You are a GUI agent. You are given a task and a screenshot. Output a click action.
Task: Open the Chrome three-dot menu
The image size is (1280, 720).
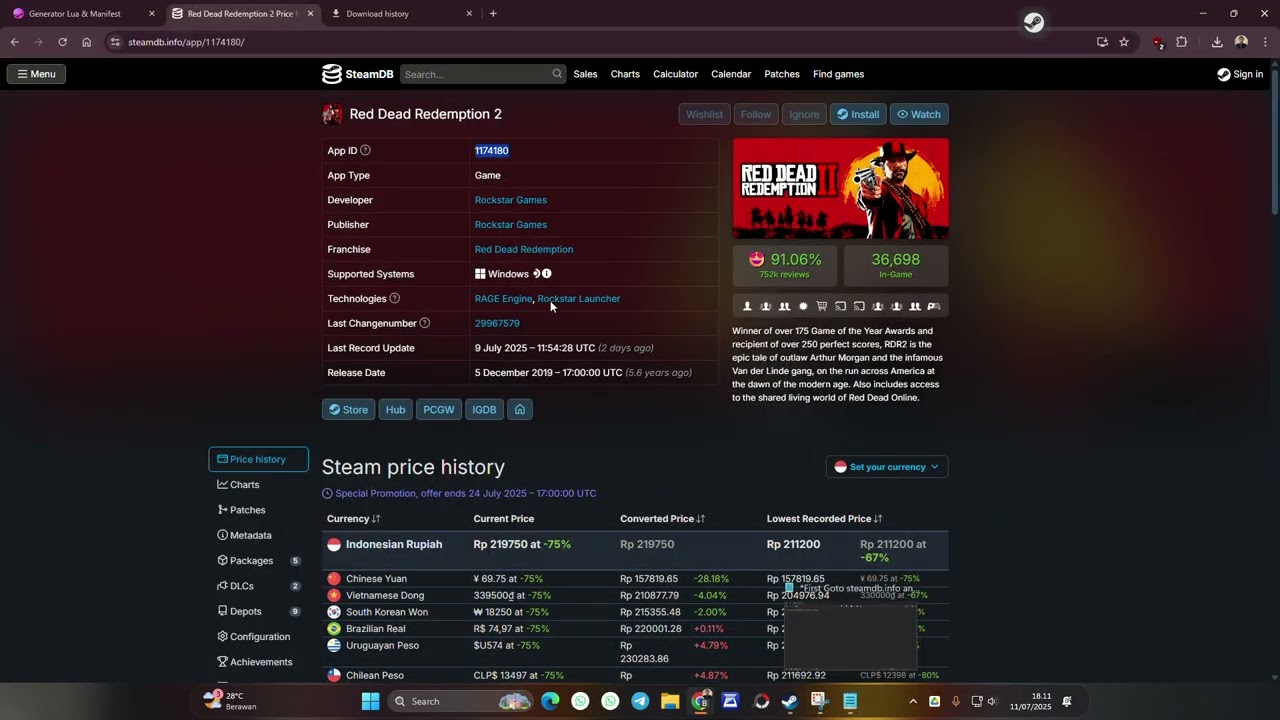coord(1265,42)
